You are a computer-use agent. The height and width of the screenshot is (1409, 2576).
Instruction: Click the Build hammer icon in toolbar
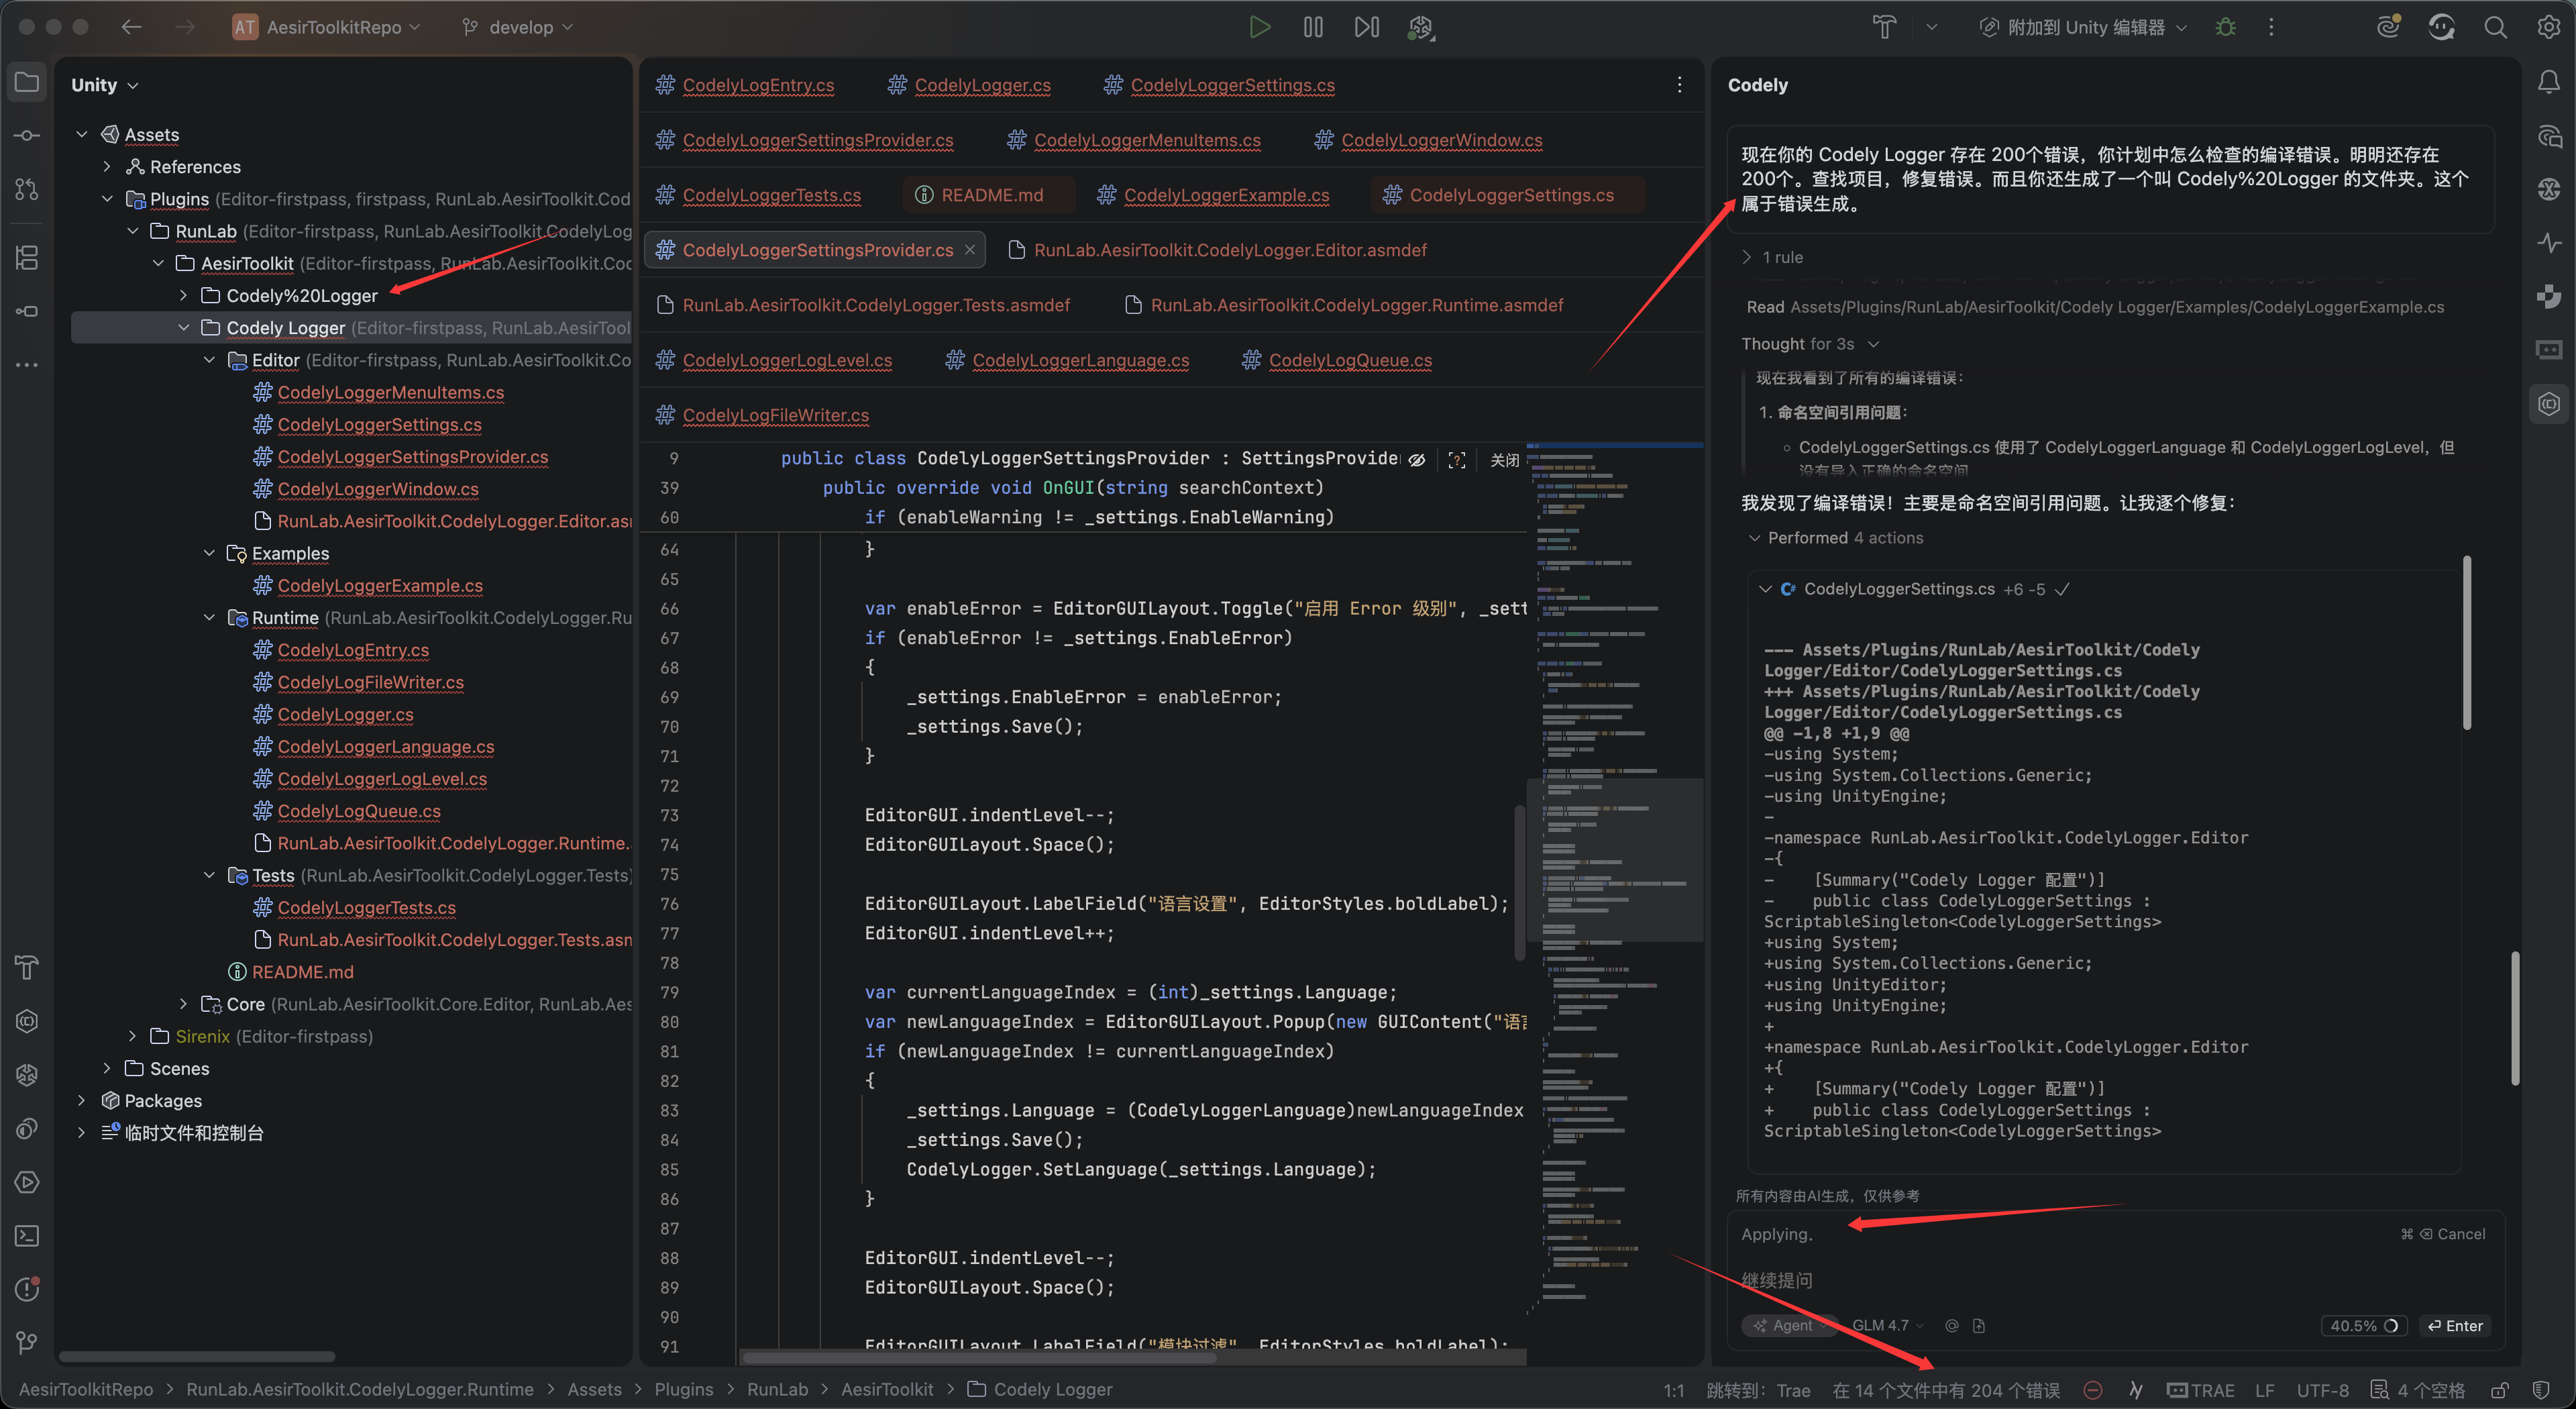pyautogui.click(x=1884, y=27)
